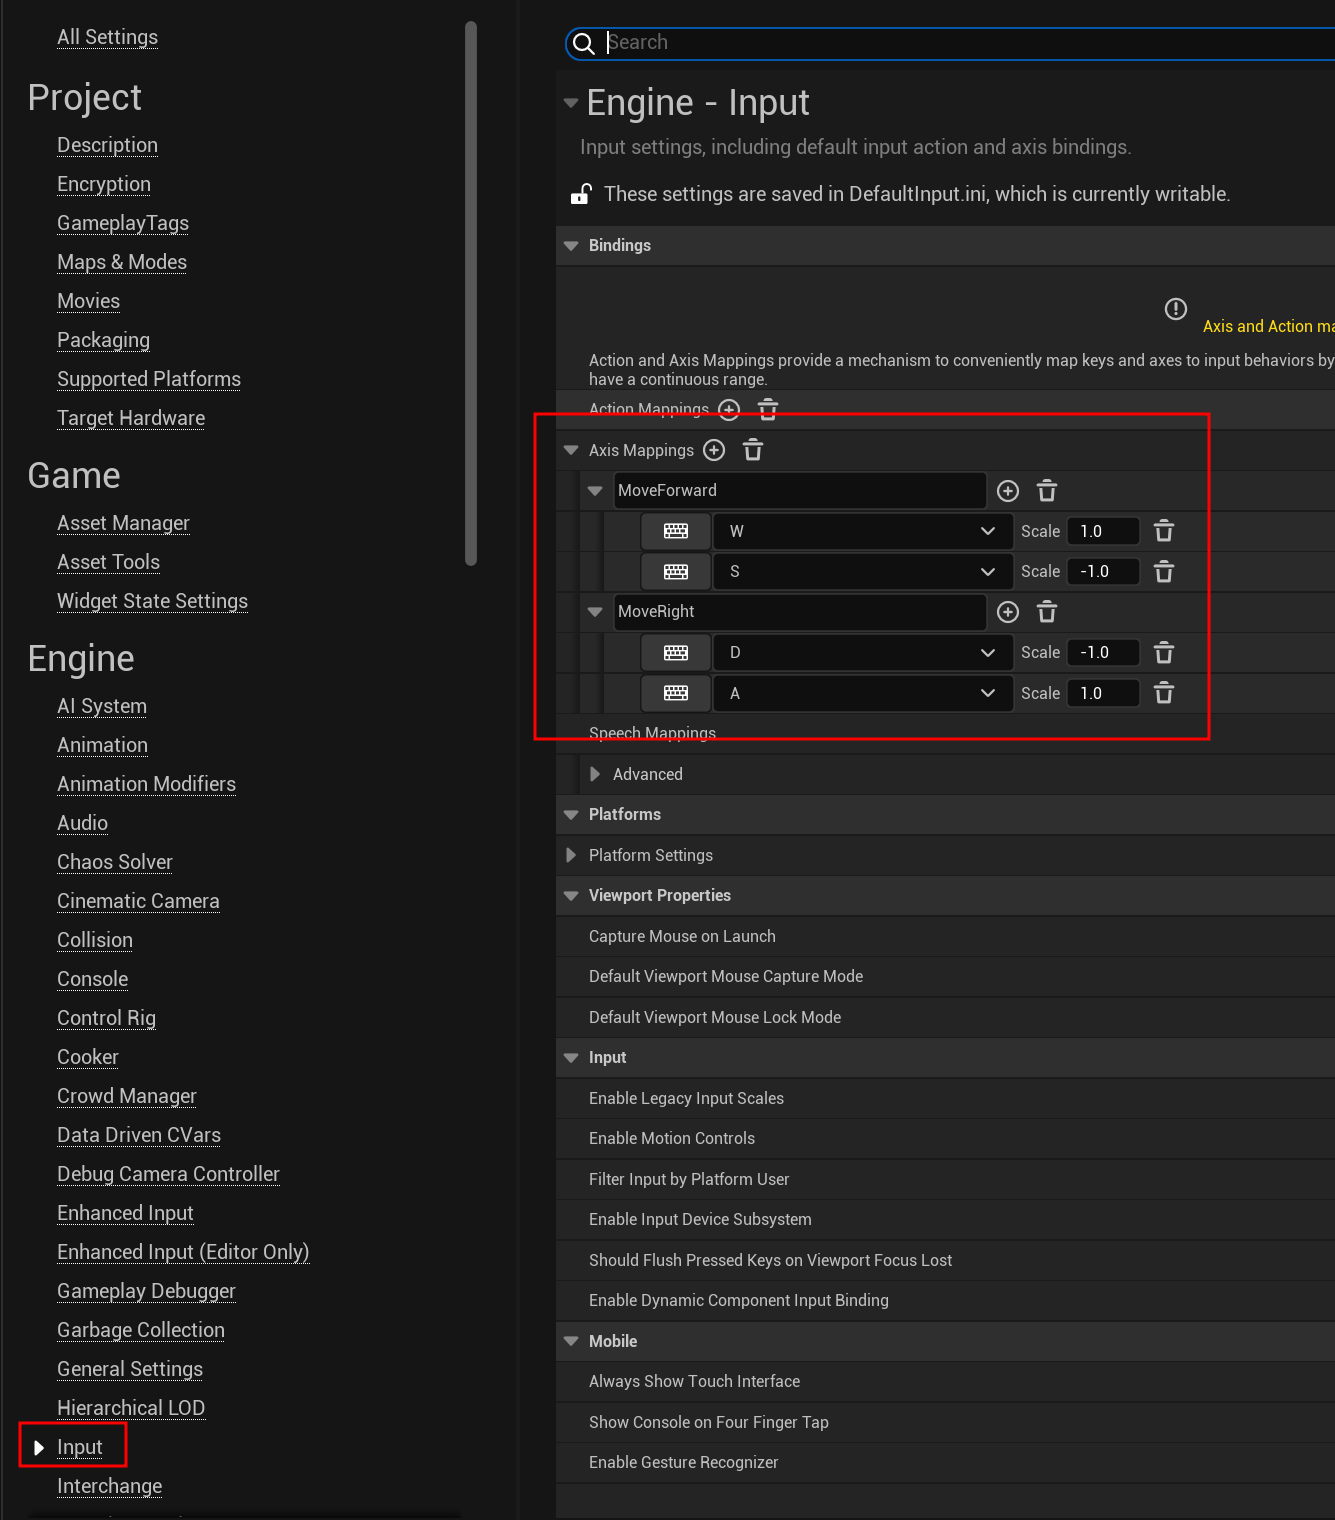Collapse the Engine - Input heading
The width and height of the screenshot is (1335, 1520).
571,103
